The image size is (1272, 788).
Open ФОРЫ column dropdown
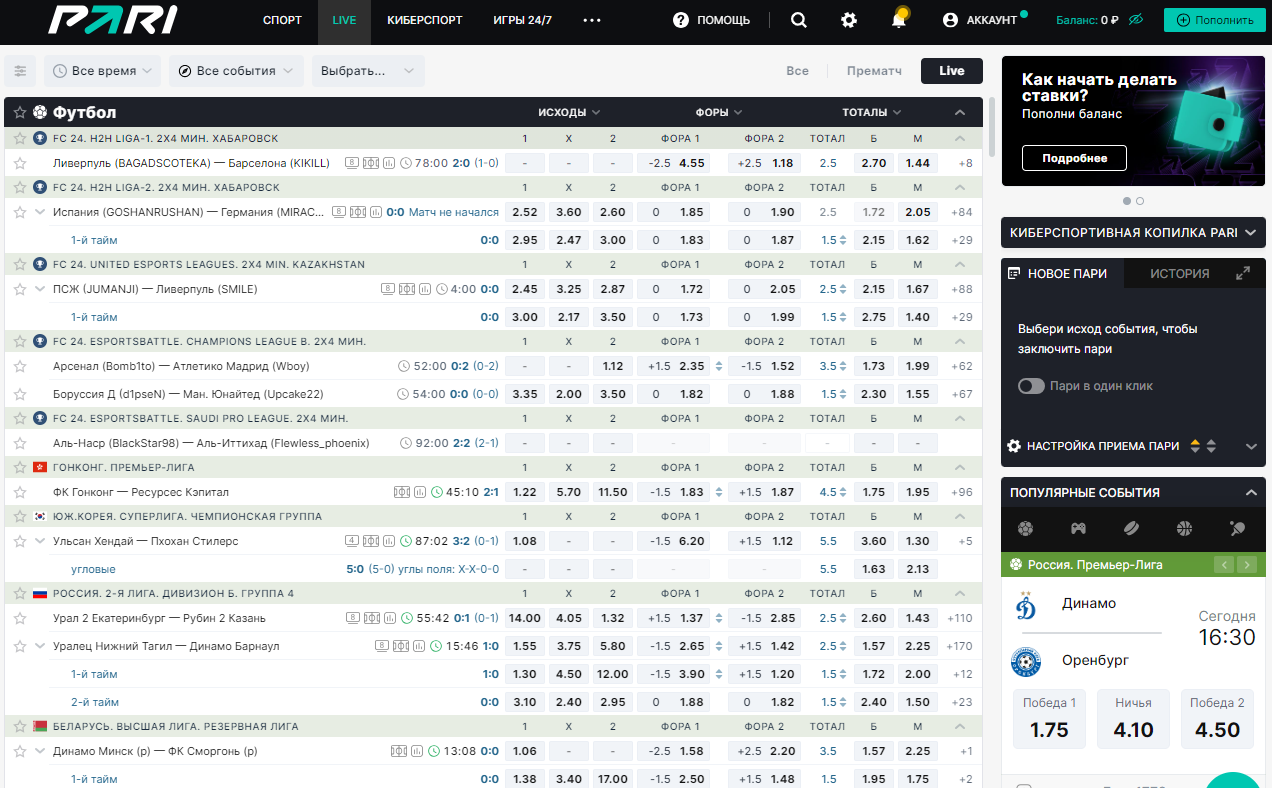(x=719, y=112)
